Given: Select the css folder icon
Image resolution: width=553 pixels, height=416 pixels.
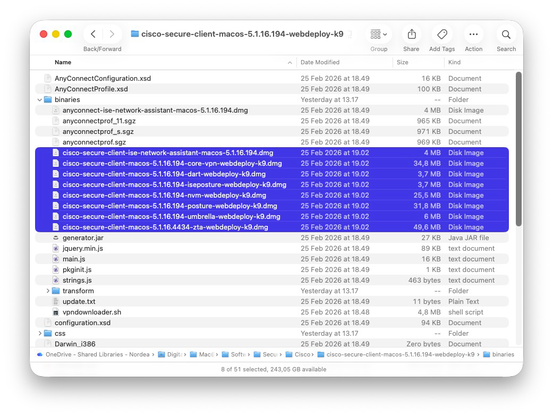Looking at the screenshot, I should [48, 333].
